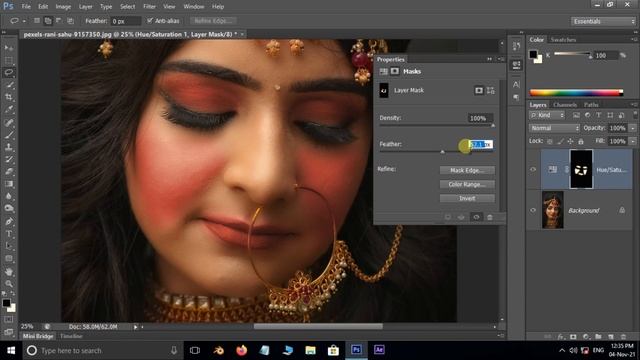Open the Layer menu
This screenshot has width=640, height=360.
85,7
